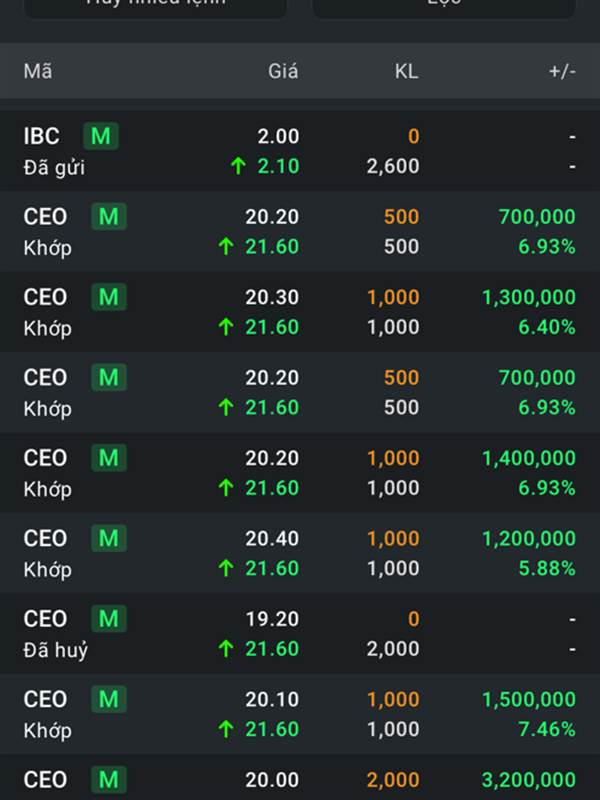Open the CEO order with 6.40% gain

pos(300,312)
